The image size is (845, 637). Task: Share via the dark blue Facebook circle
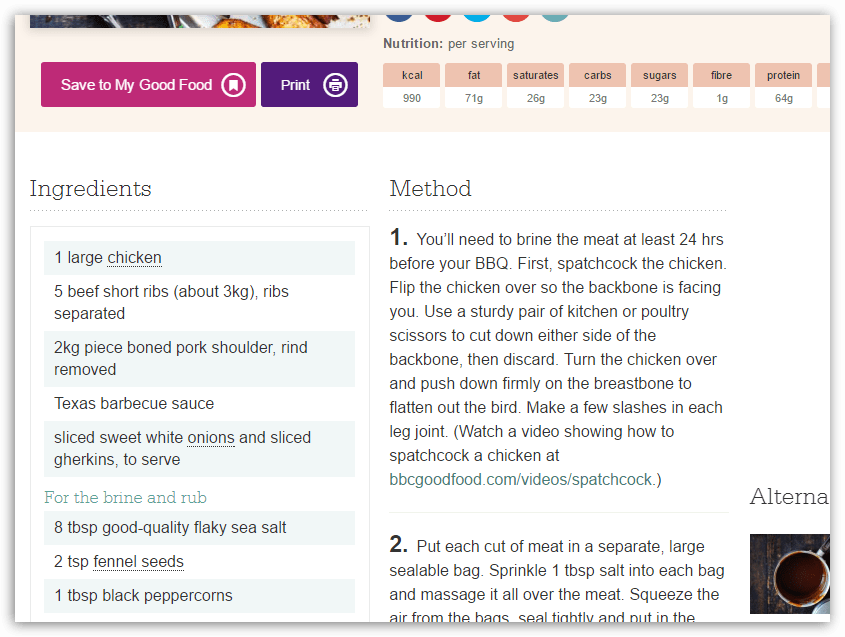[x=399, y=17]
